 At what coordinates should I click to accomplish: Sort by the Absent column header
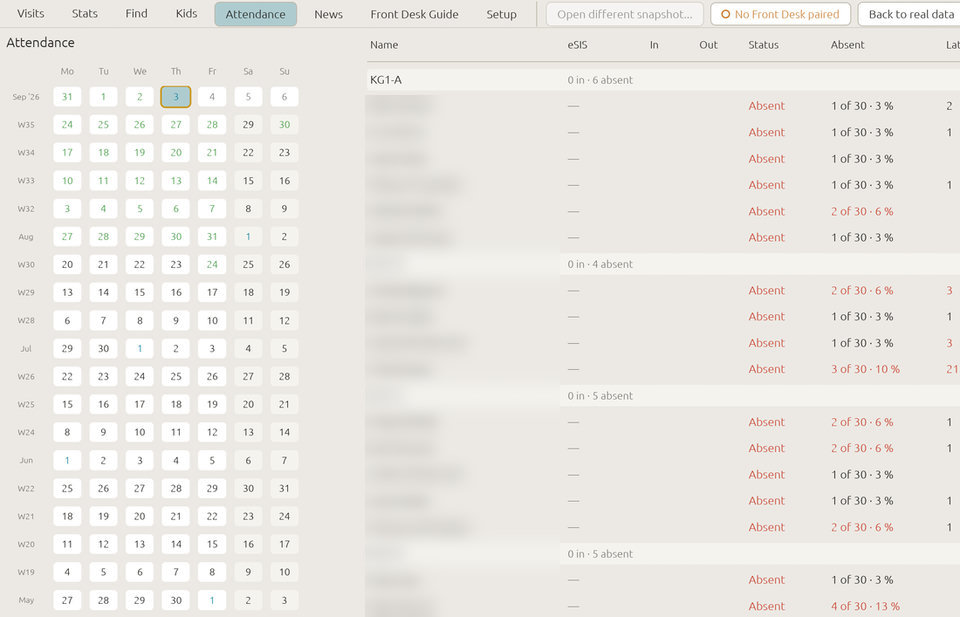(847, 45)
